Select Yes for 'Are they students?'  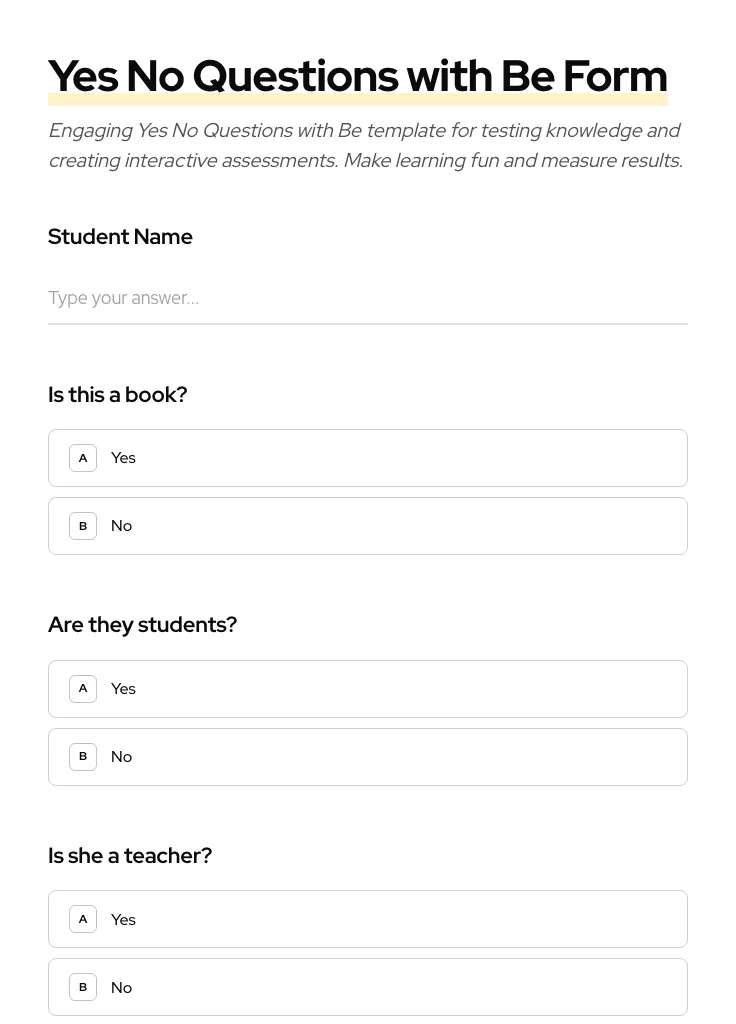(368, 688)
